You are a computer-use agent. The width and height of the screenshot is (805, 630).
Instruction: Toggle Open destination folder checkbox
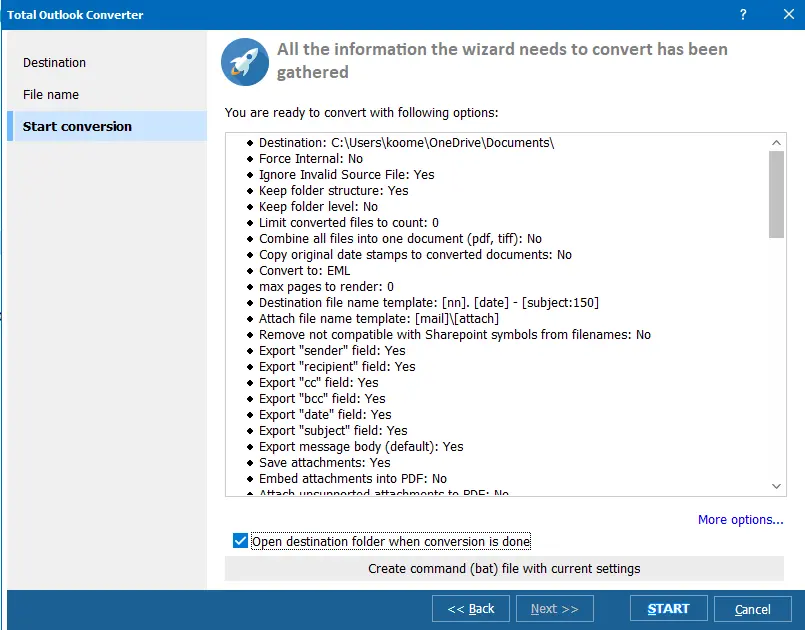240,541
